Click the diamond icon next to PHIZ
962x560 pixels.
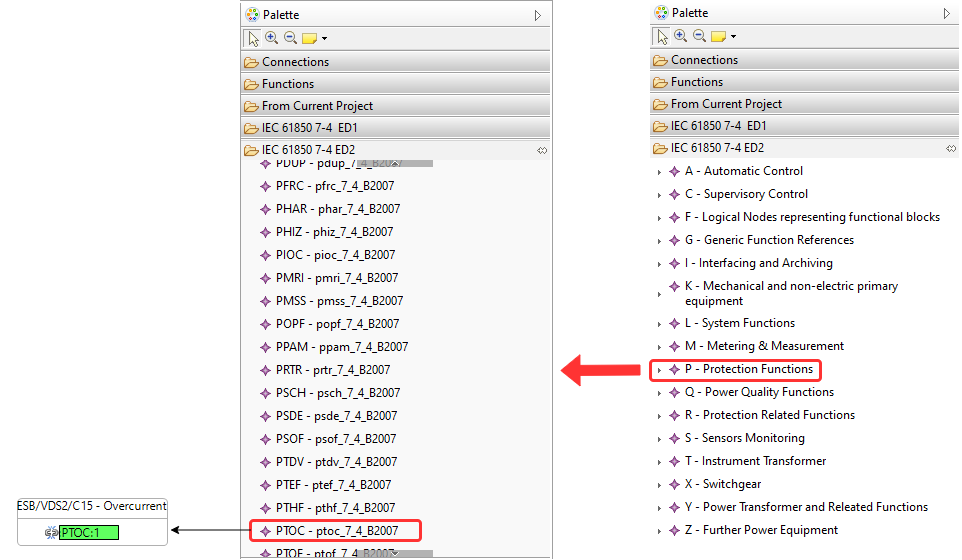tap(265, 232)
